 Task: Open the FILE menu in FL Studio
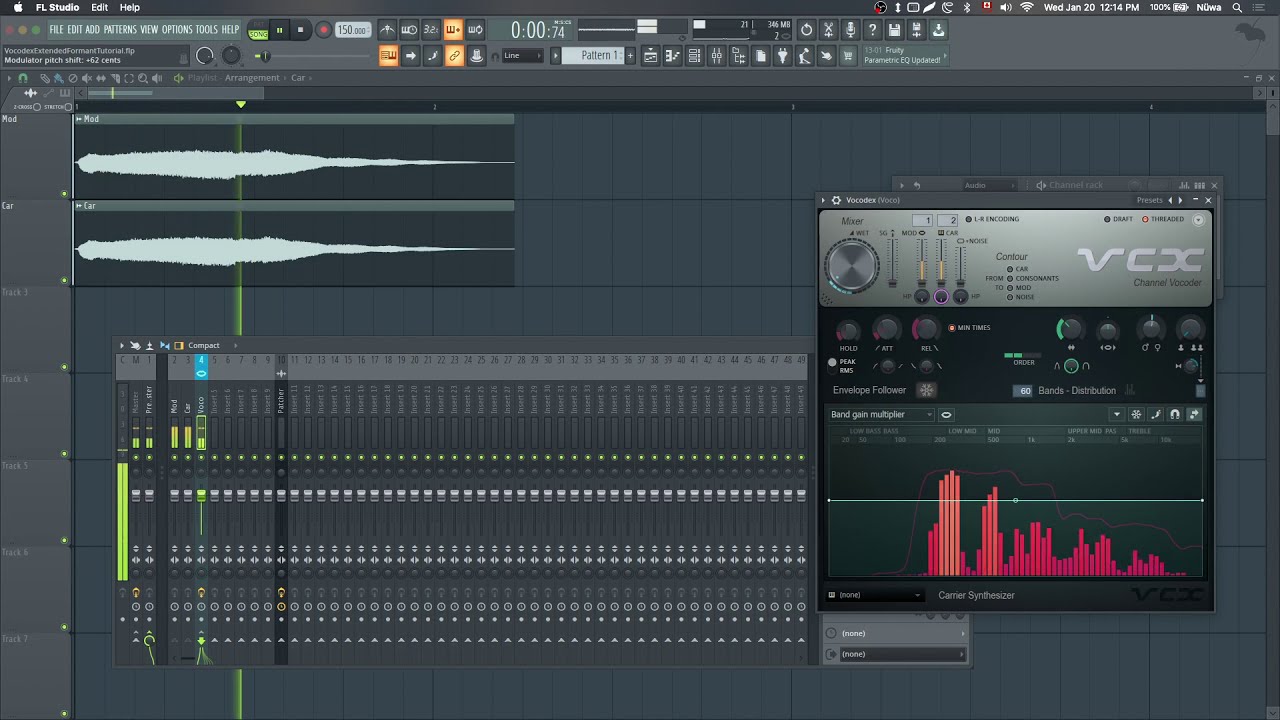[56, 30]
